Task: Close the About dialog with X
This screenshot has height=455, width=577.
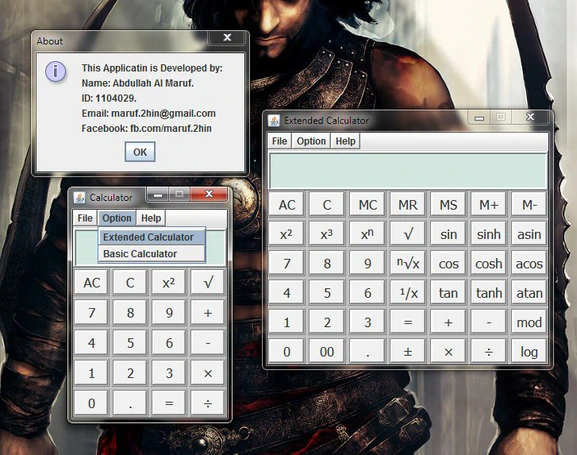Action: [227, 37]
